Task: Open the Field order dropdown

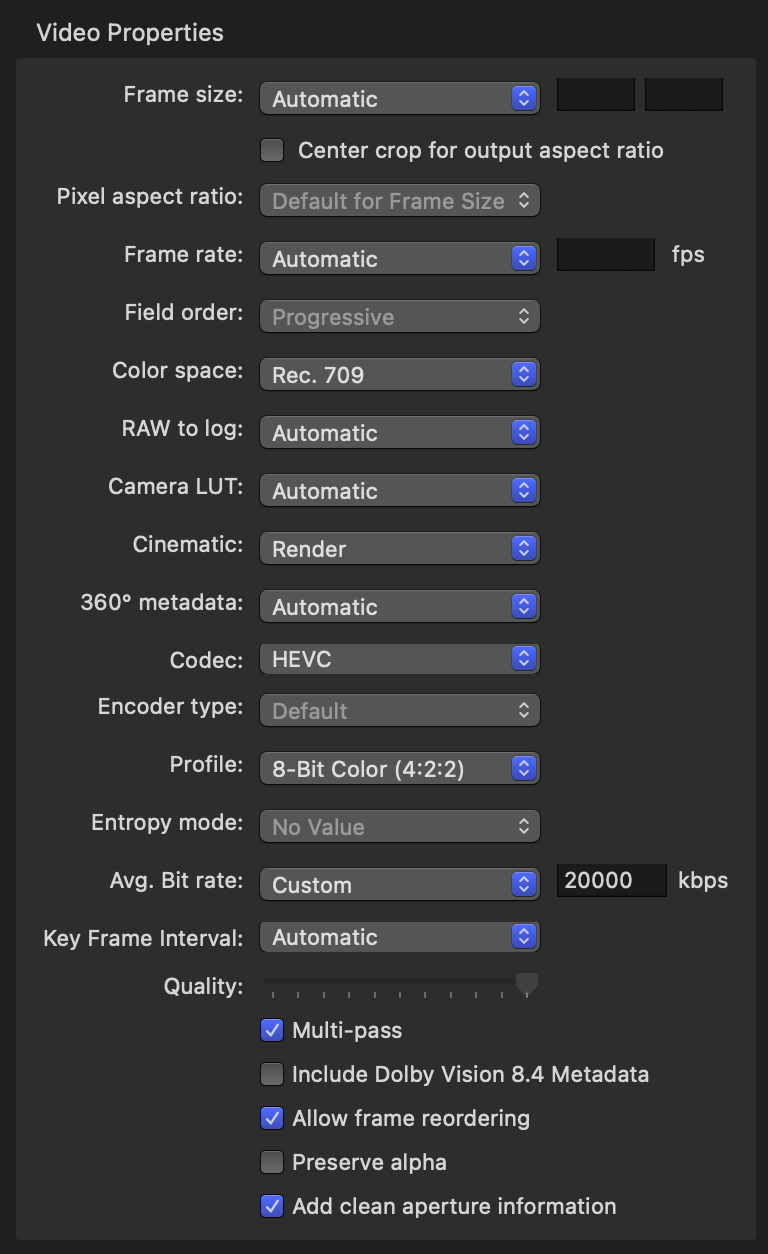Action: (x=399, y=316)
